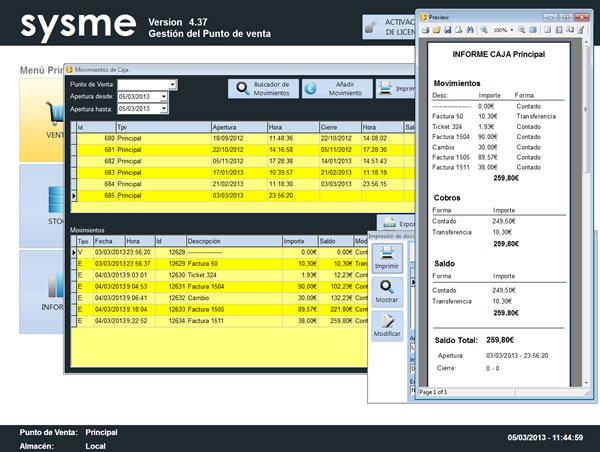Image resolution: width=600 pixels, height=452 pixels.
Task: Click the 'Local' Almacén status text
Action: point(95,446)
